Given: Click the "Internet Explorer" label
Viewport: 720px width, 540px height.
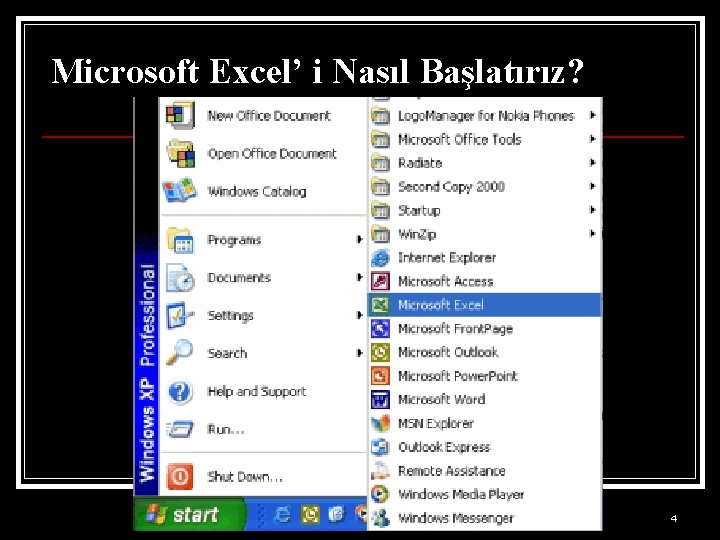Looking at the screenshot, I should pyautogui.click(x=447, y=258).
